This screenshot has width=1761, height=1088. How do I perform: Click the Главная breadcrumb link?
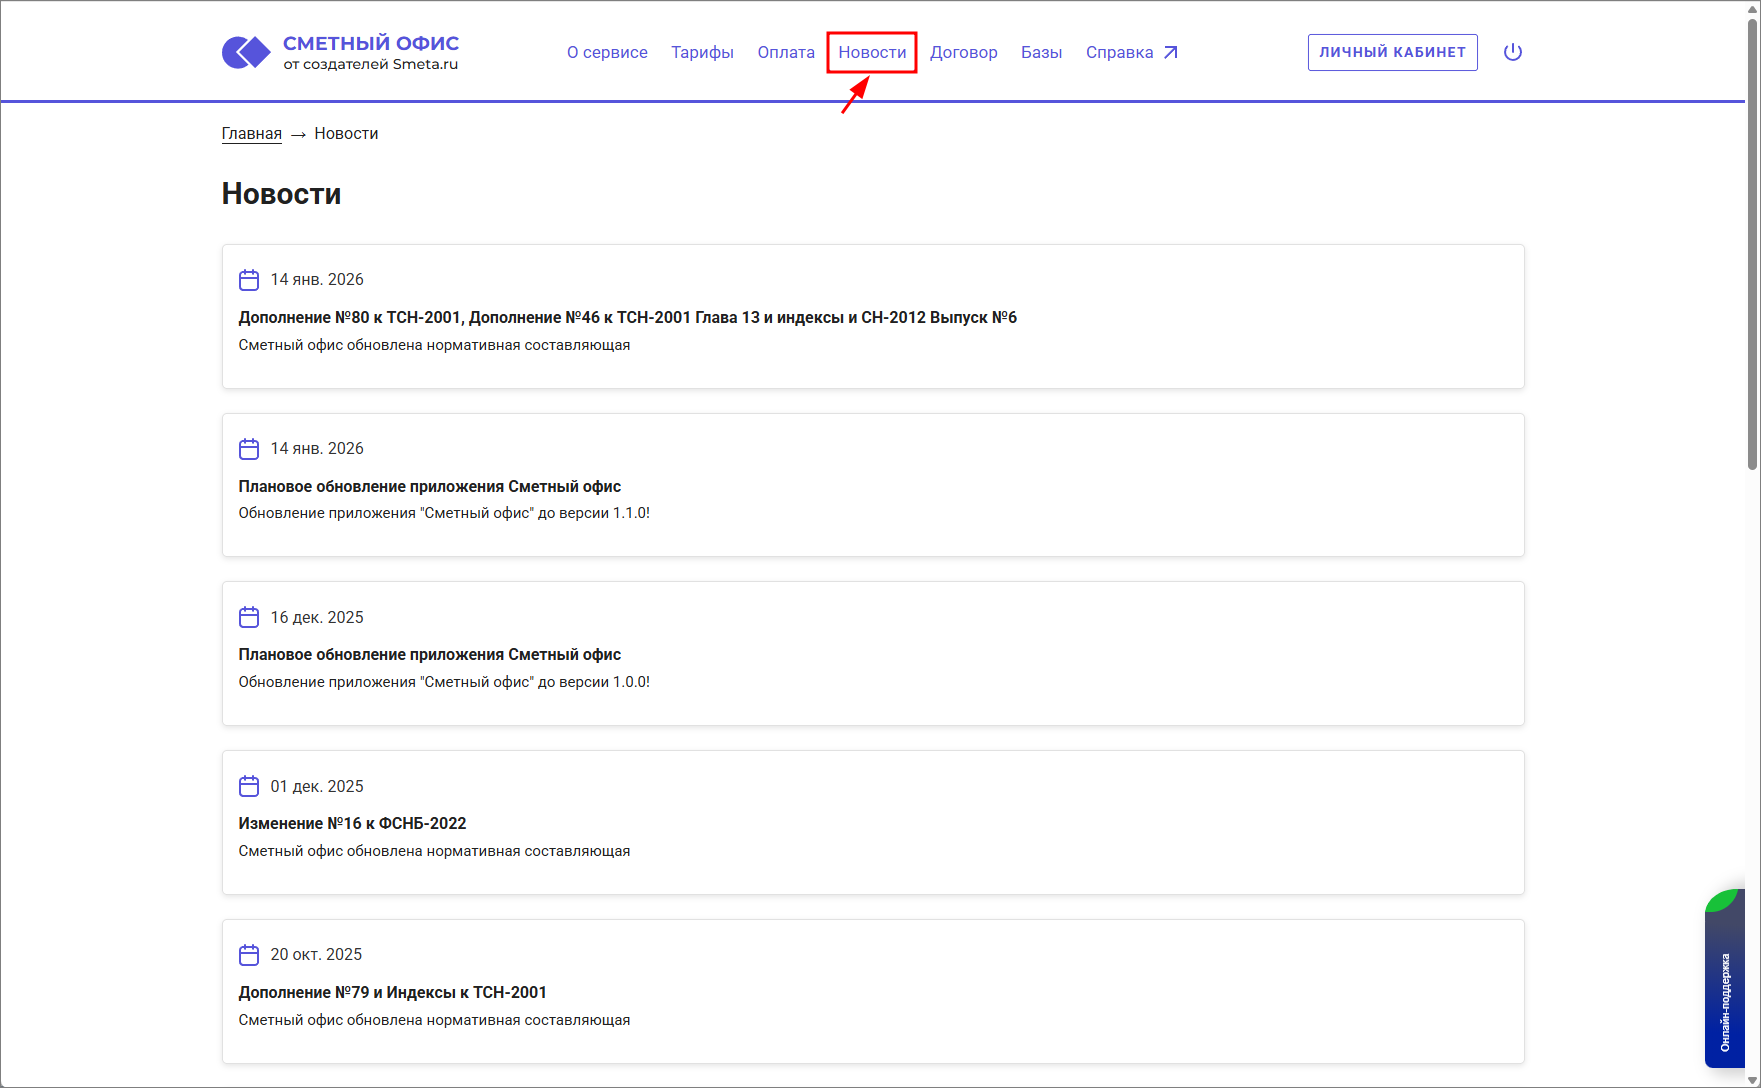click(251, 134)
